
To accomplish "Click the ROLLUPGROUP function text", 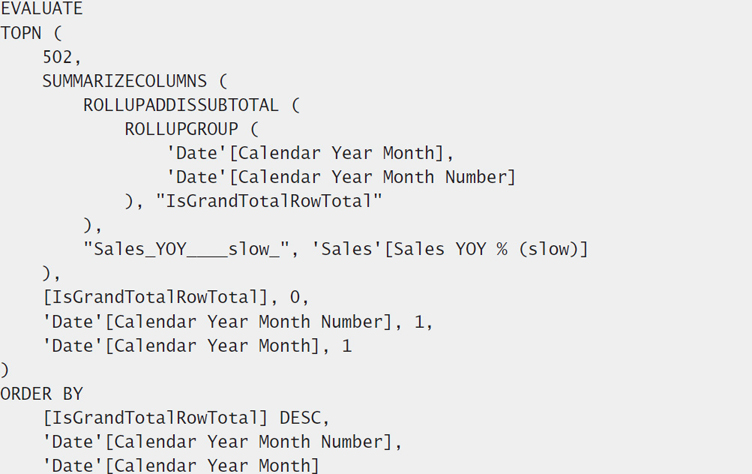I will tap(181, 129).
